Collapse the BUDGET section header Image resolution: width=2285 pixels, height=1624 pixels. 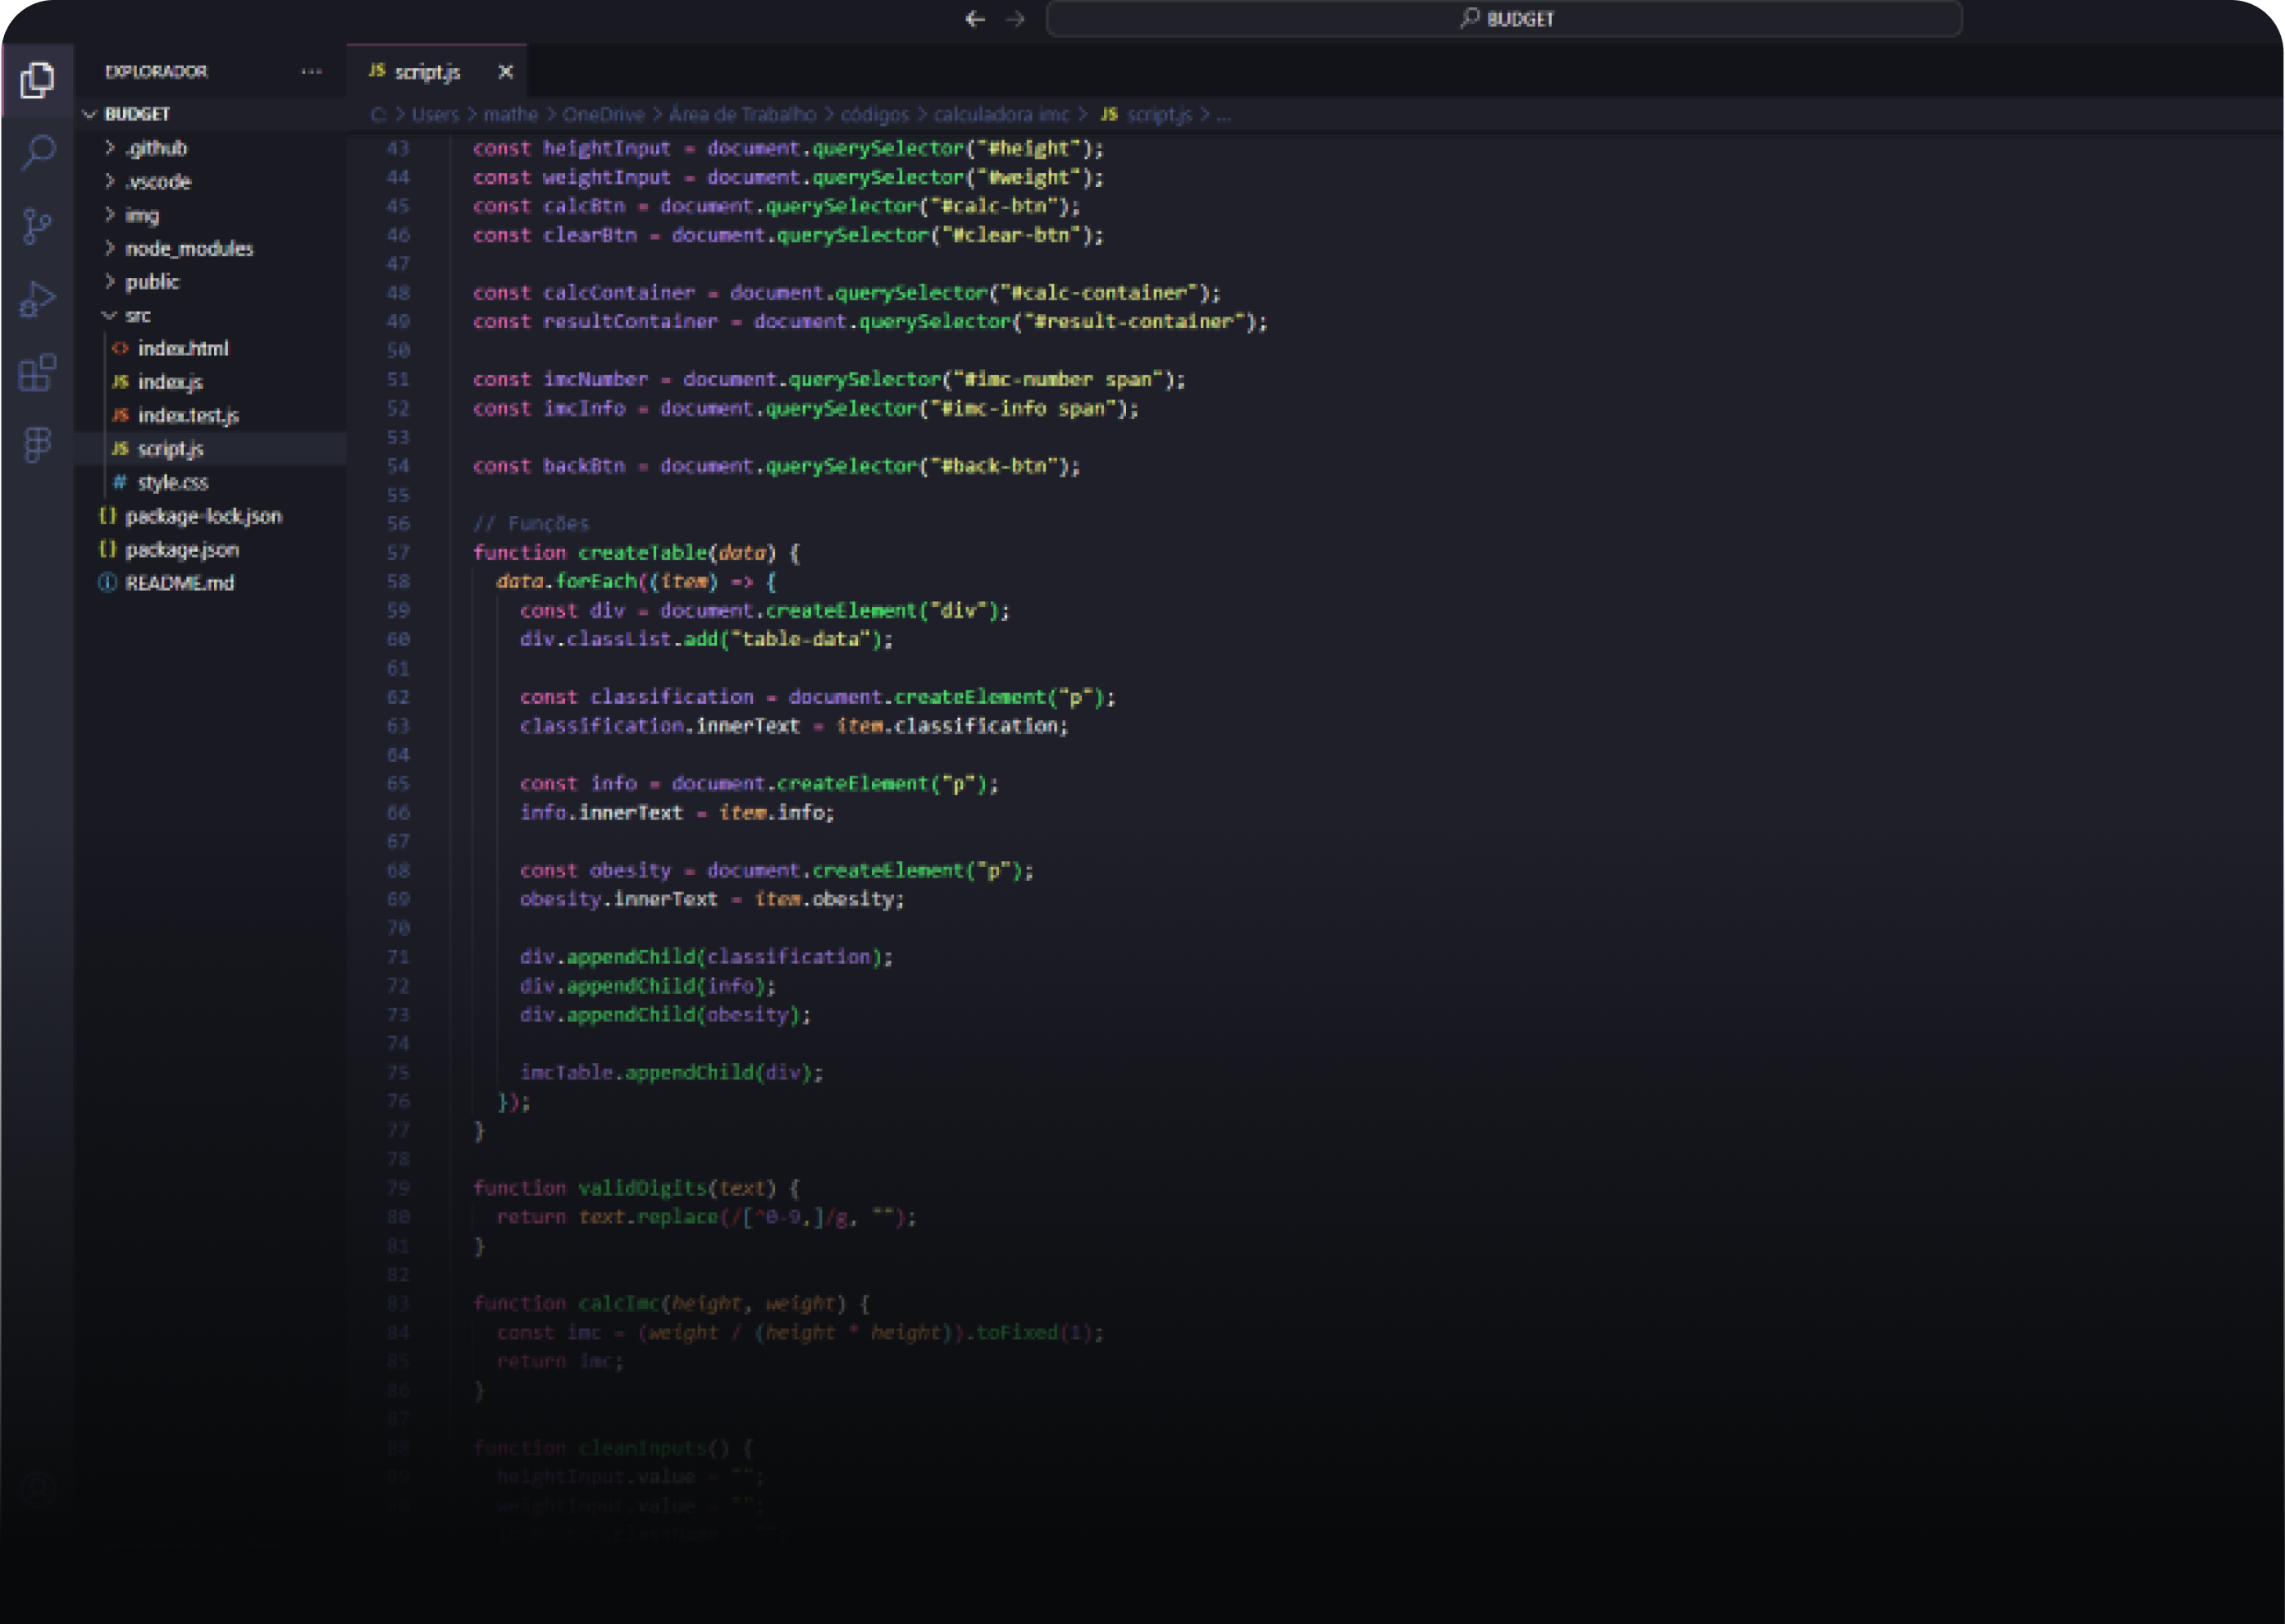click(x=137, y=114)
